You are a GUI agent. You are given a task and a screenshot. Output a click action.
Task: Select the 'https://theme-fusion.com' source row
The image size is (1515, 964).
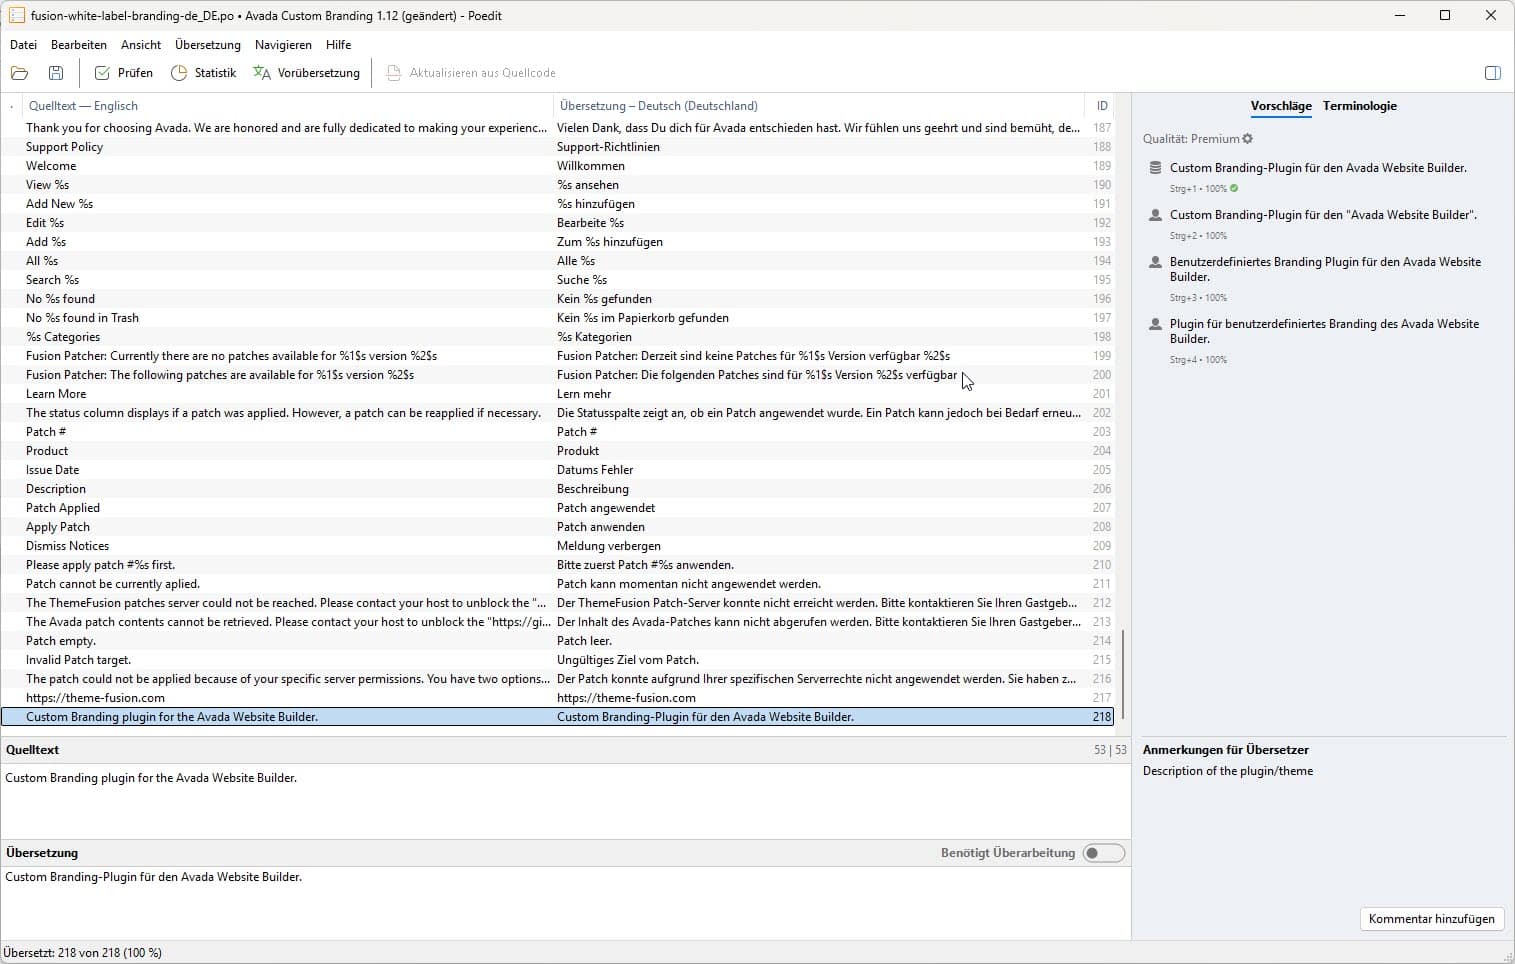pos(557,698)
